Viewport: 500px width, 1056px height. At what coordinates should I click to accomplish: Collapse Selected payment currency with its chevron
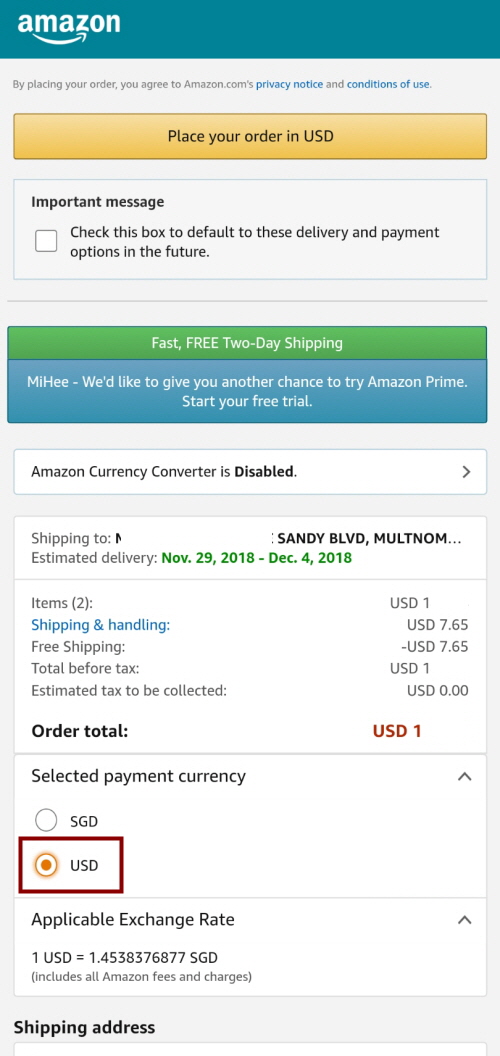point(464,776)
